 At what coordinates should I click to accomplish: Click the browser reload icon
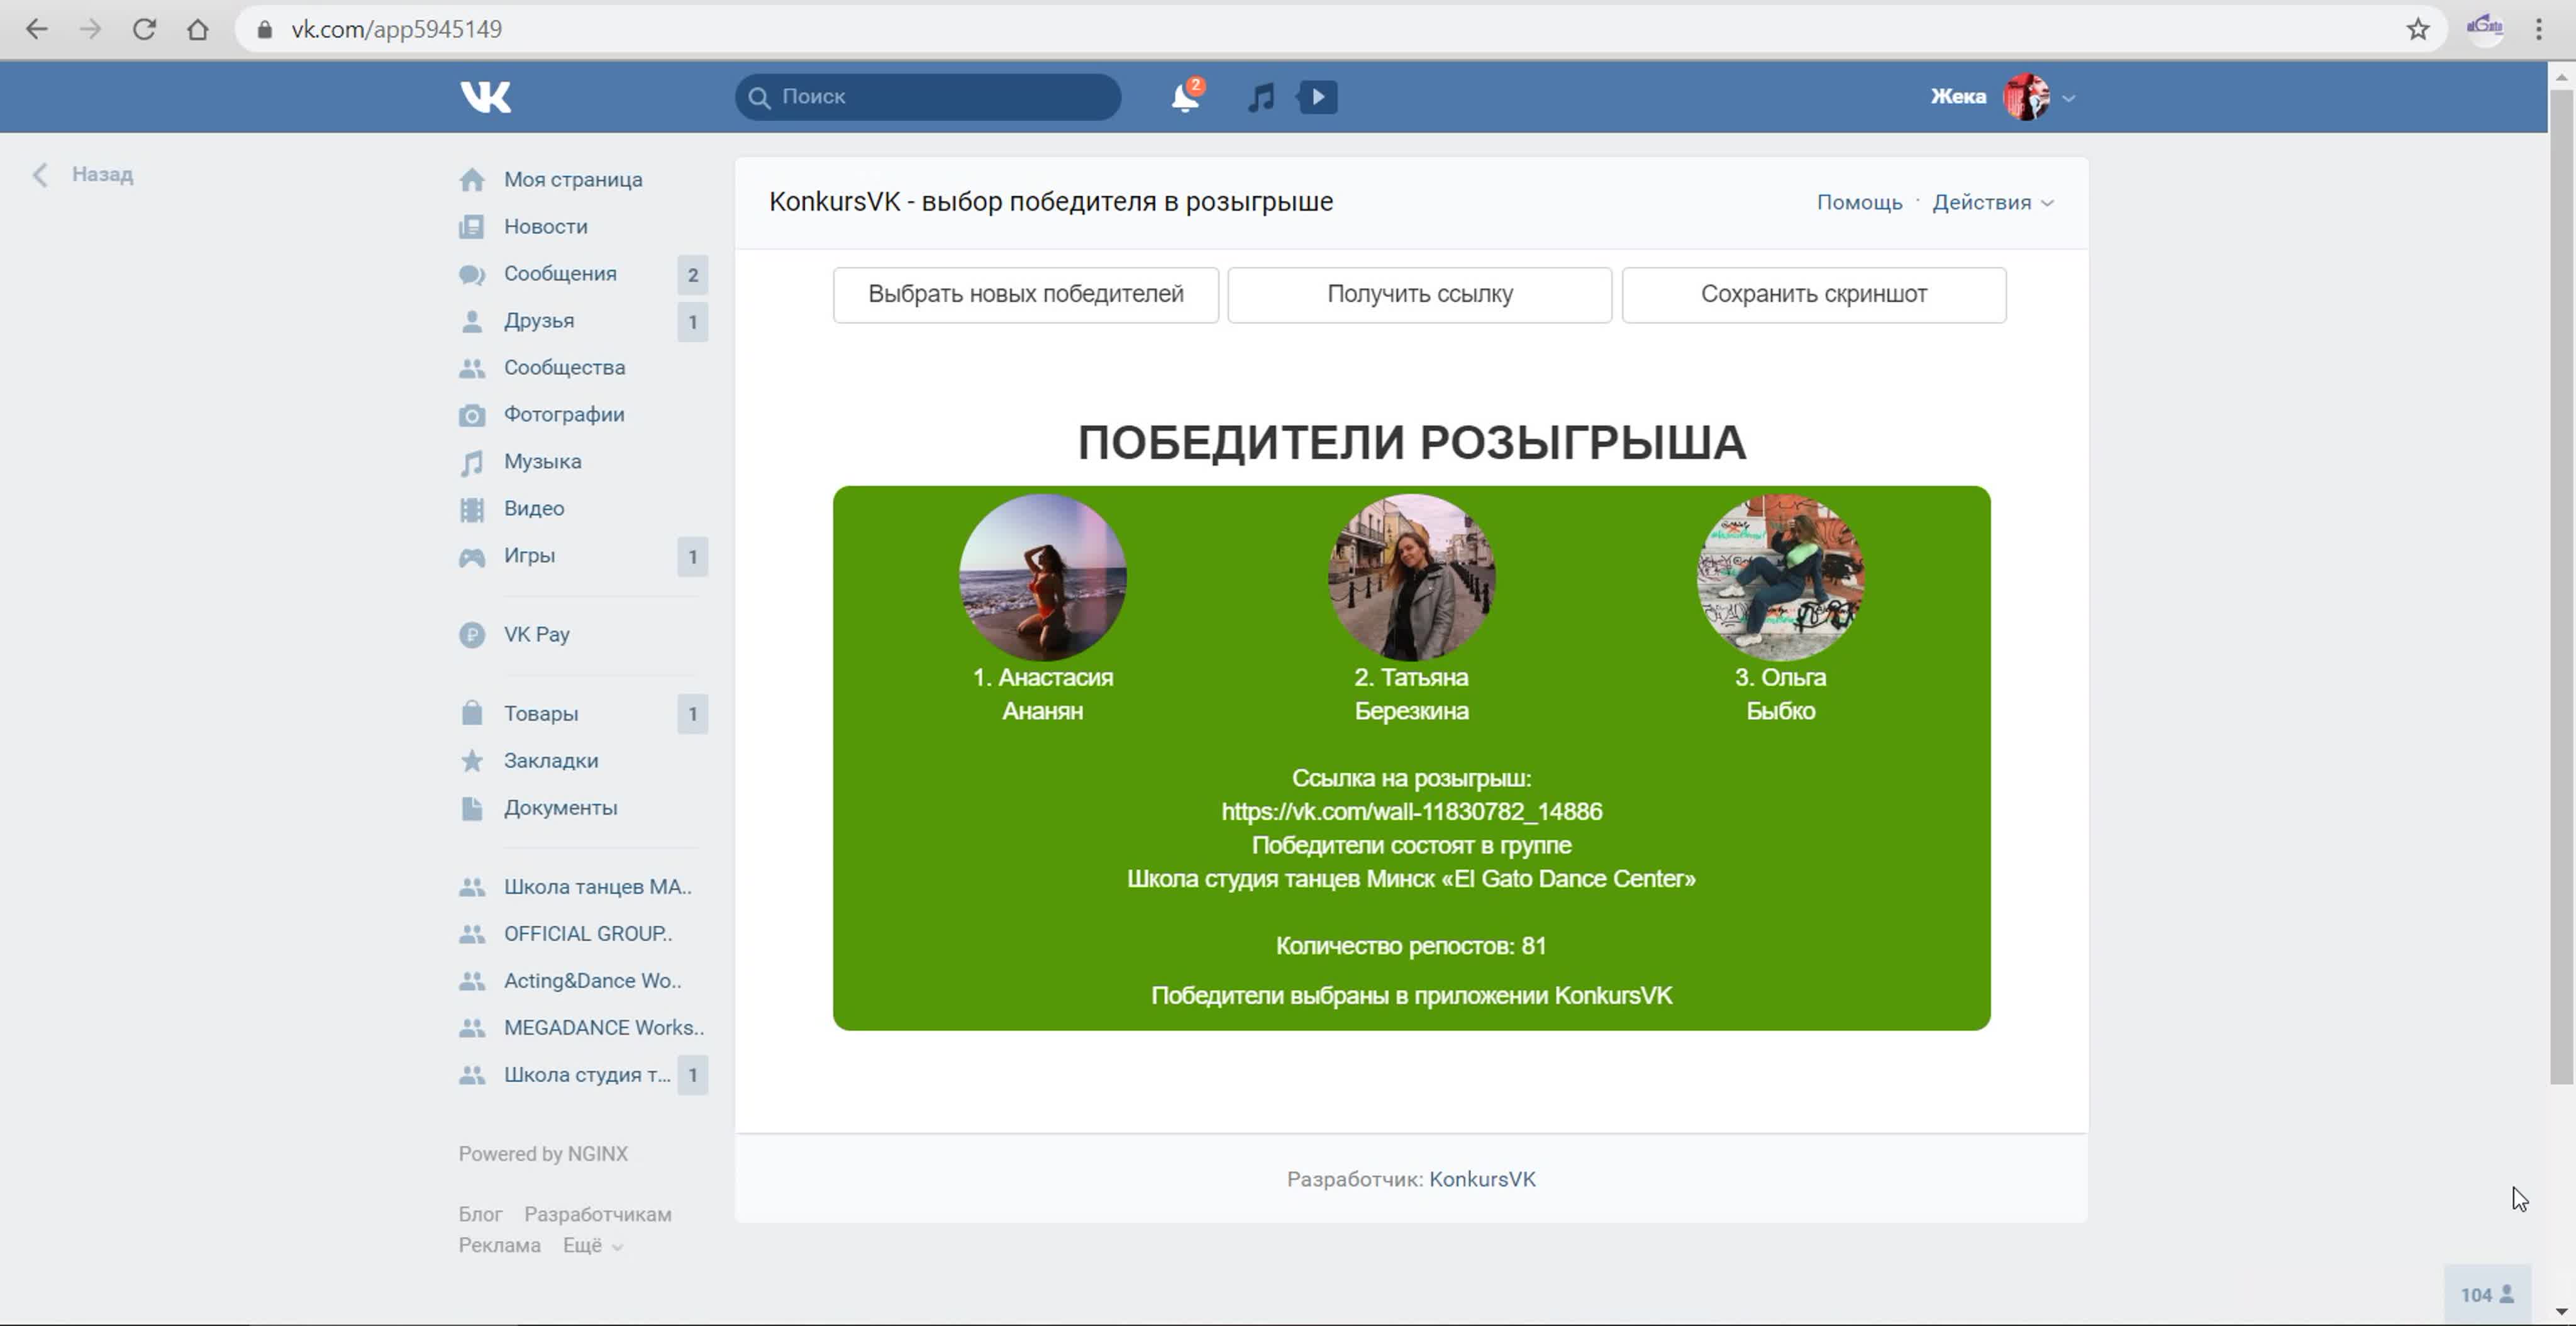tap(144, 29)
